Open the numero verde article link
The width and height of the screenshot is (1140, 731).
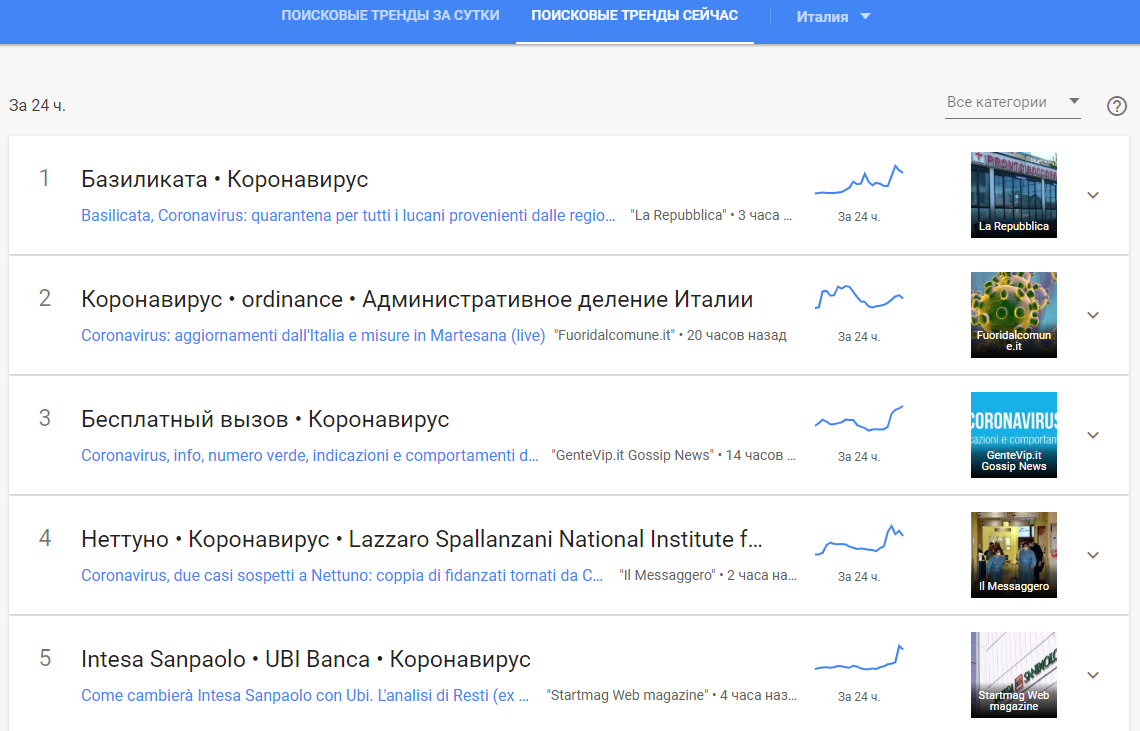pos(310,455)
